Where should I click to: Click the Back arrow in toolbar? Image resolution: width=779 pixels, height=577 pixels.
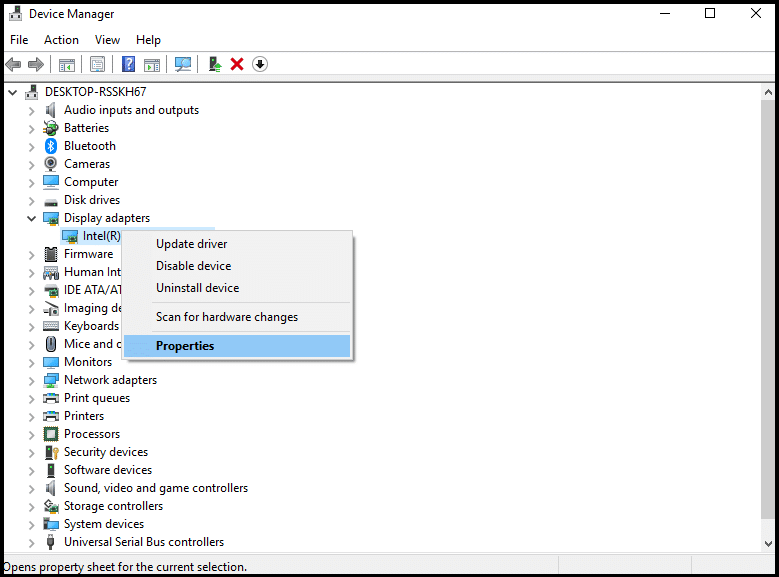point(13,64)
